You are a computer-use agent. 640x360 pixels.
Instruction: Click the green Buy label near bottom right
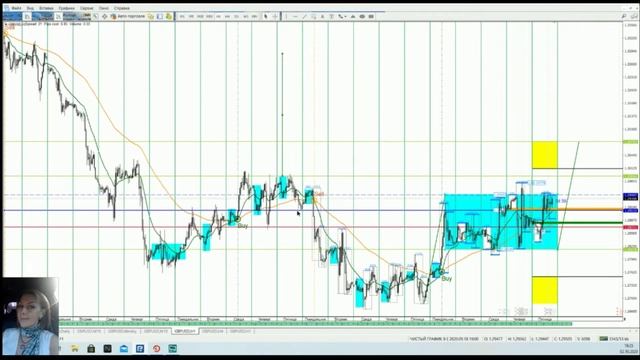coord(447,278)
